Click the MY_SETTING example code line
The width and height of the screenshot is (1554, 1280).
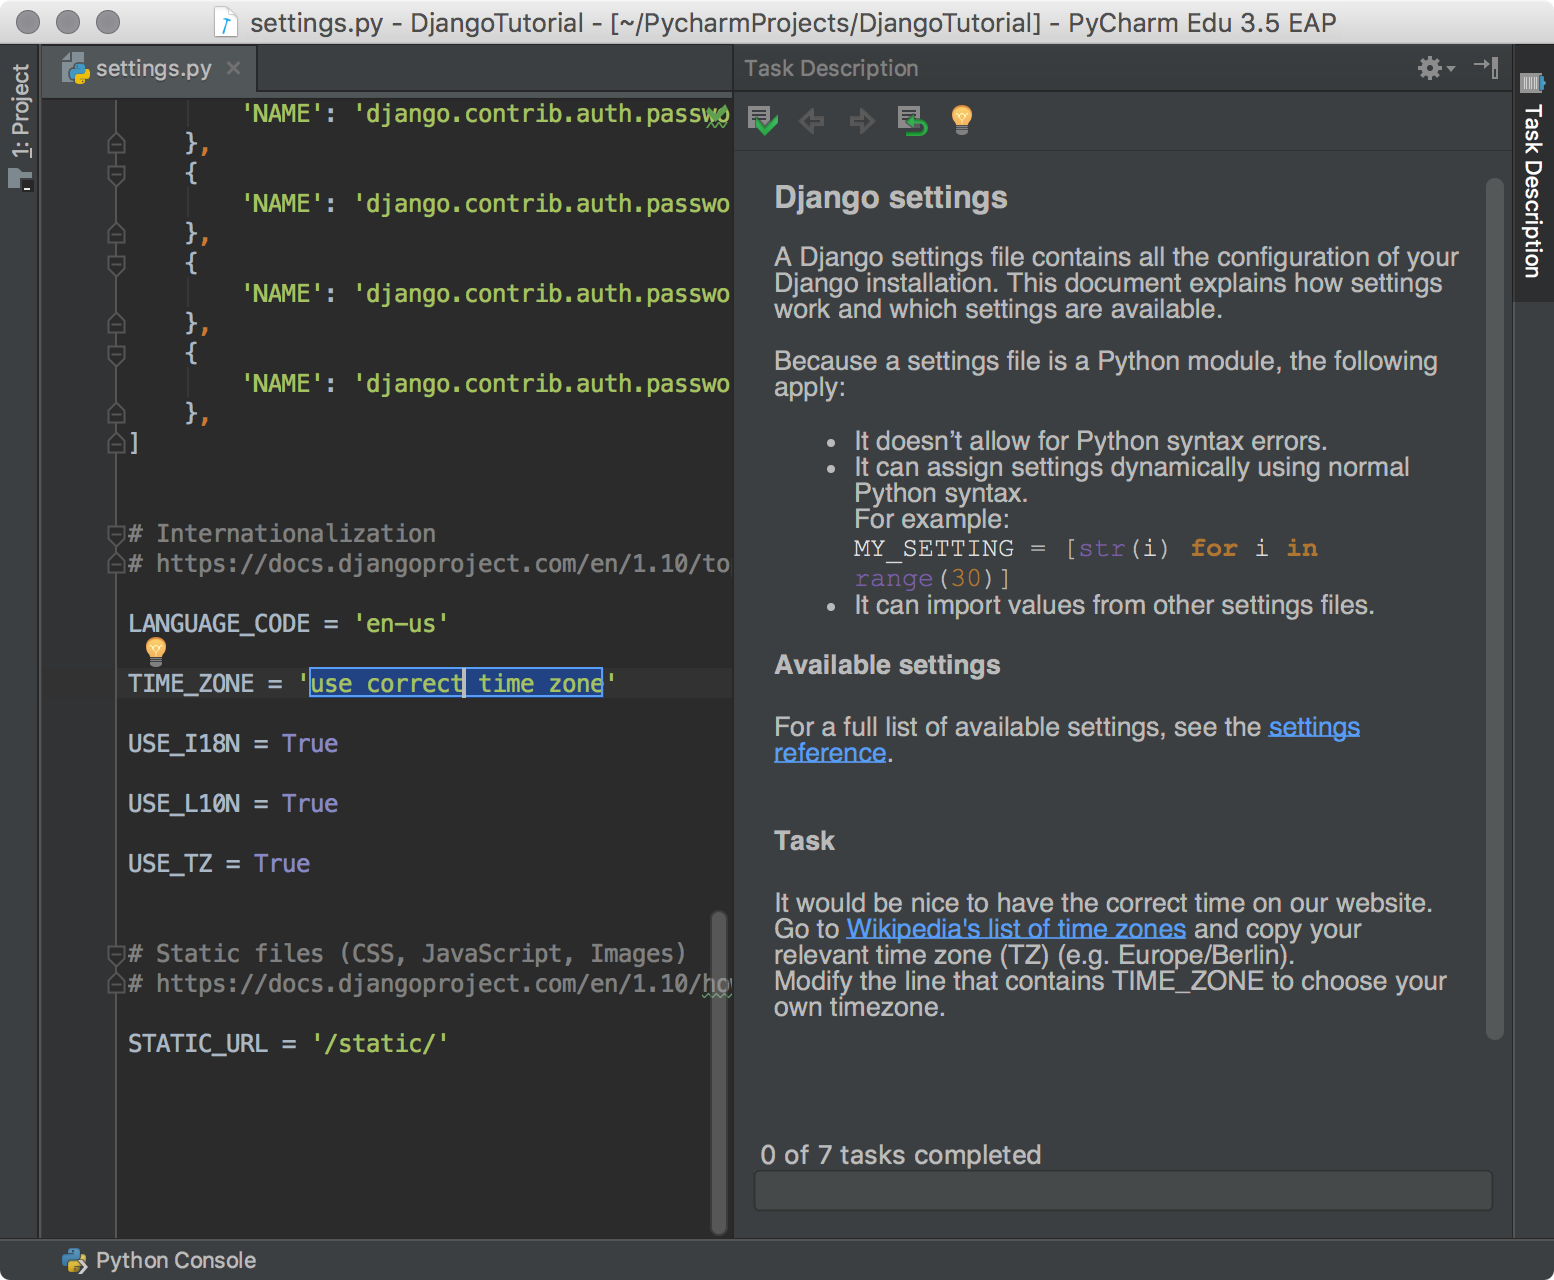[x=1085, y=563]
